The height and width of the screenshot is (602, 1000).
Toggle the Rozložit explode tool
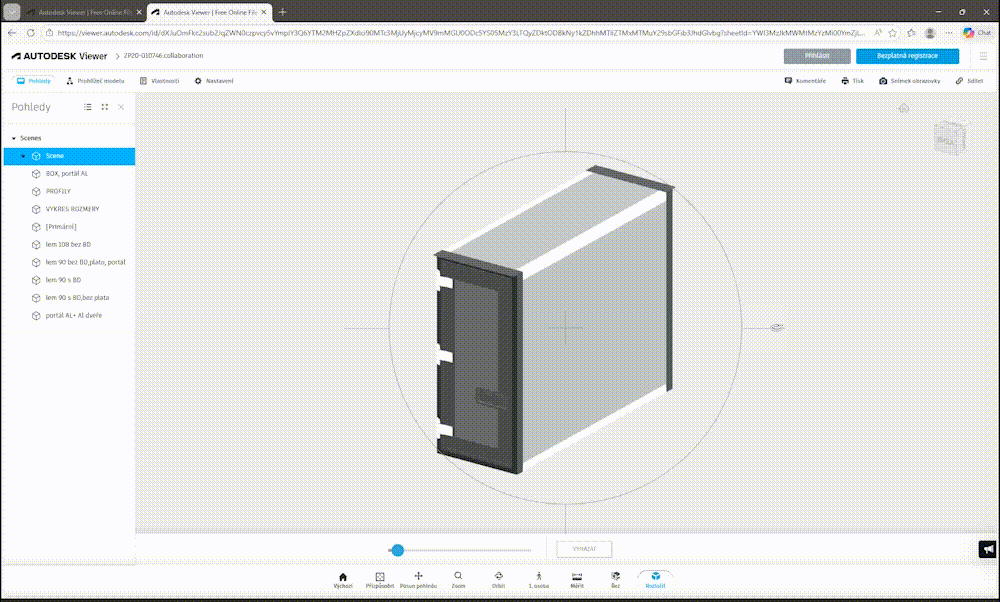click(655, 579)
